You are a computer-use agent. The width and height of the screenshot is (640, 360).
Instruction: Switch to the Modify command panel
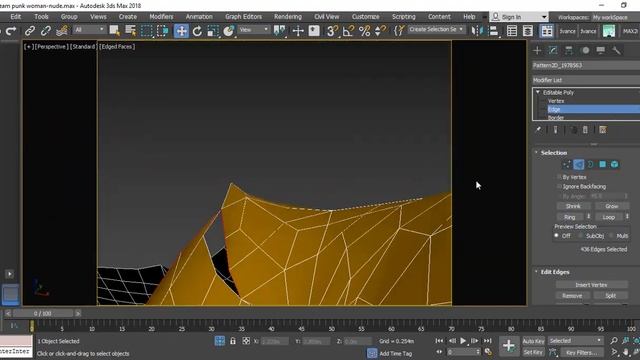click(x=553, y=50)
